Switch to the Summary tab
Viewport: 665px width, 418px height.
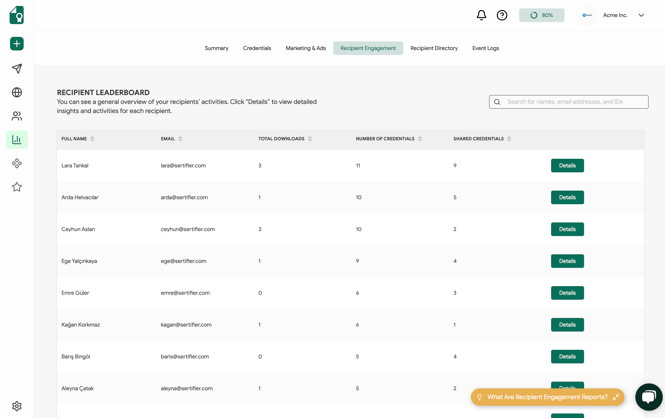(216, 48)
